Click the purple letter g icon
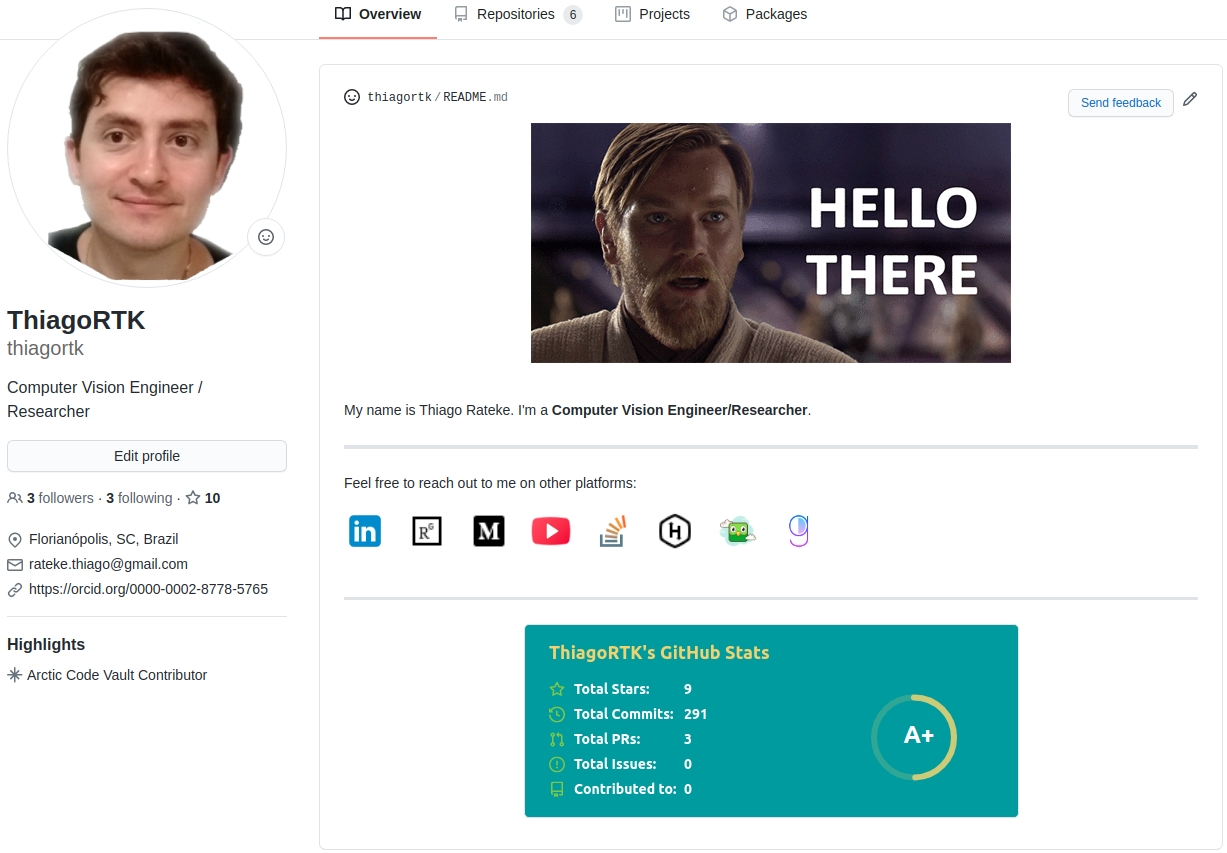This screenshot has width=1227, height=853. pos(798,531)
